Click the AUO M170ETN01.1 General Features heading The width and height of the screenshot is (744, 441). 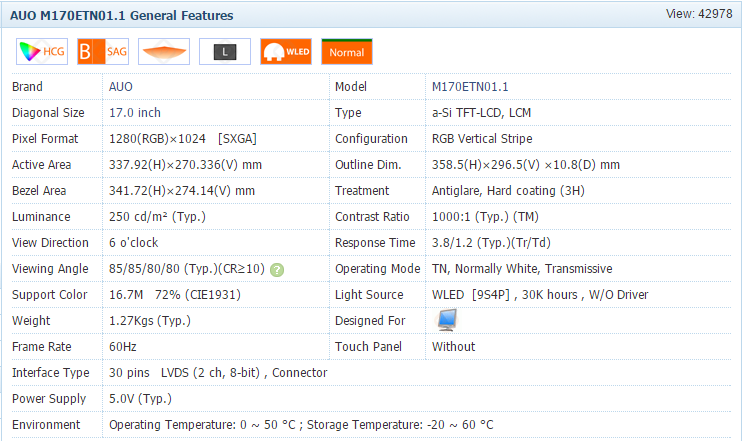click(122, 16)
